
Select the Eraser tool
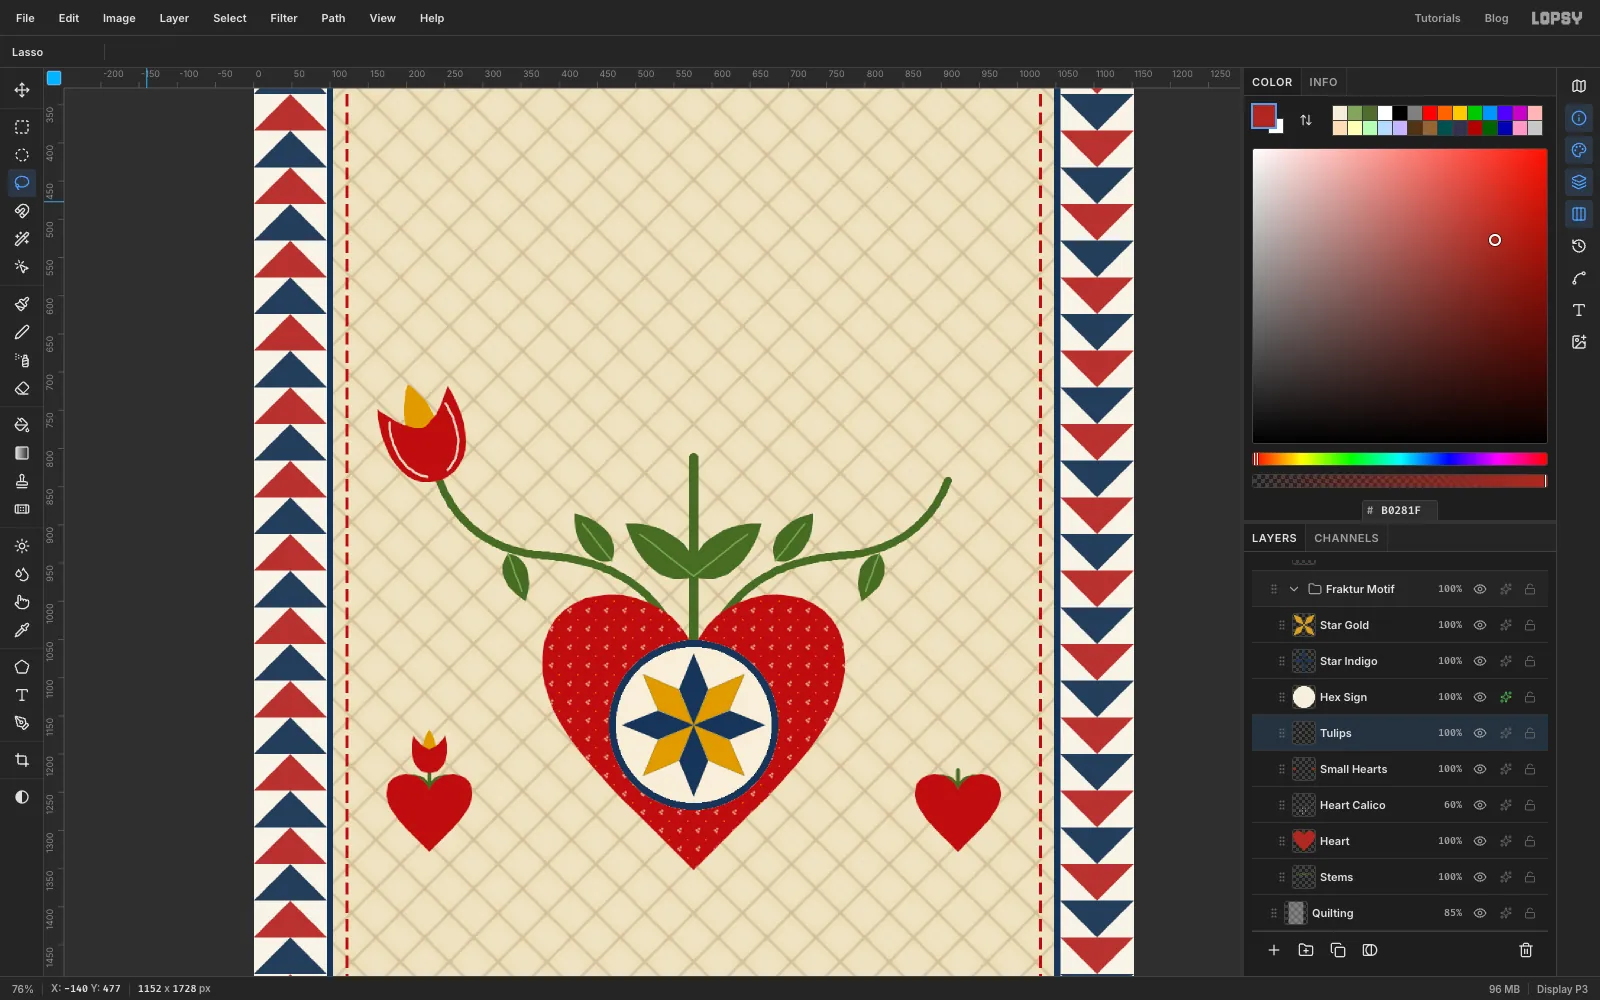click(x=22, y=388)
